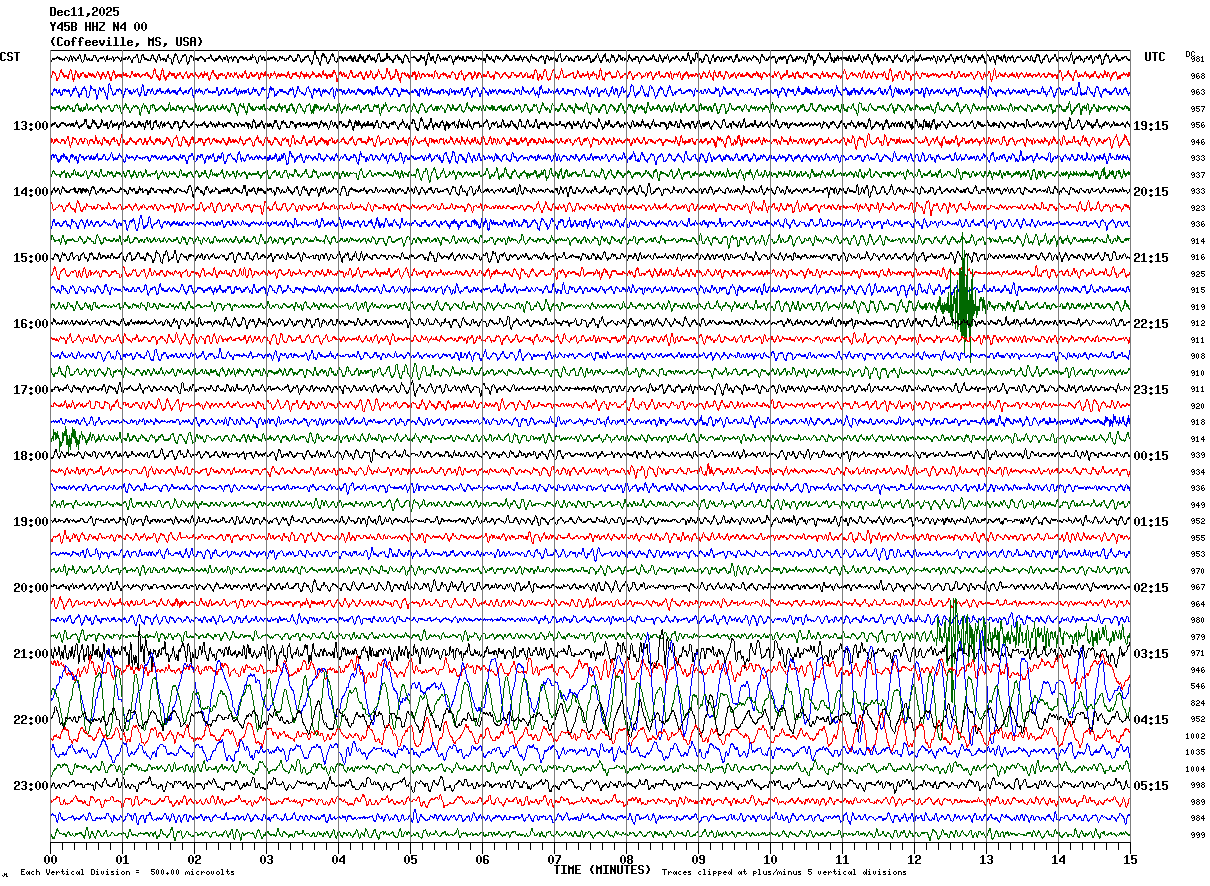The height and width of the screenshot is (886, 1210).
Task: Select the 03 minute axis tick label
Action: [266, 859]
